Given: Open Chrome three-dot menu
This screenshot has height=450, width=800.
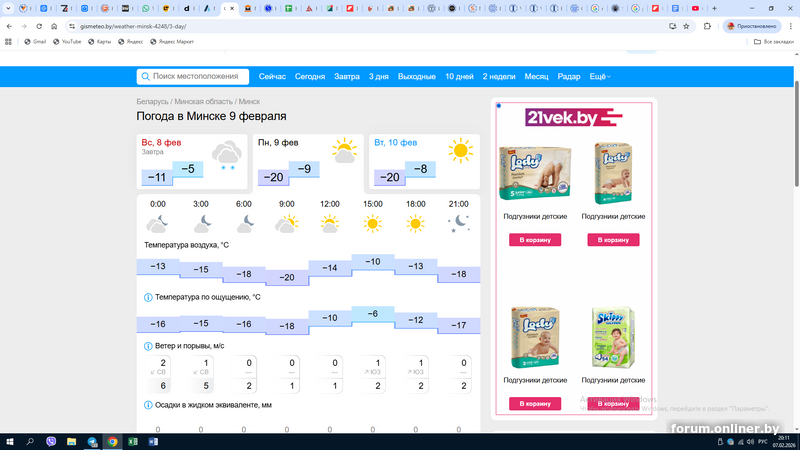Looking at the screenshot, I should point(790,26).
